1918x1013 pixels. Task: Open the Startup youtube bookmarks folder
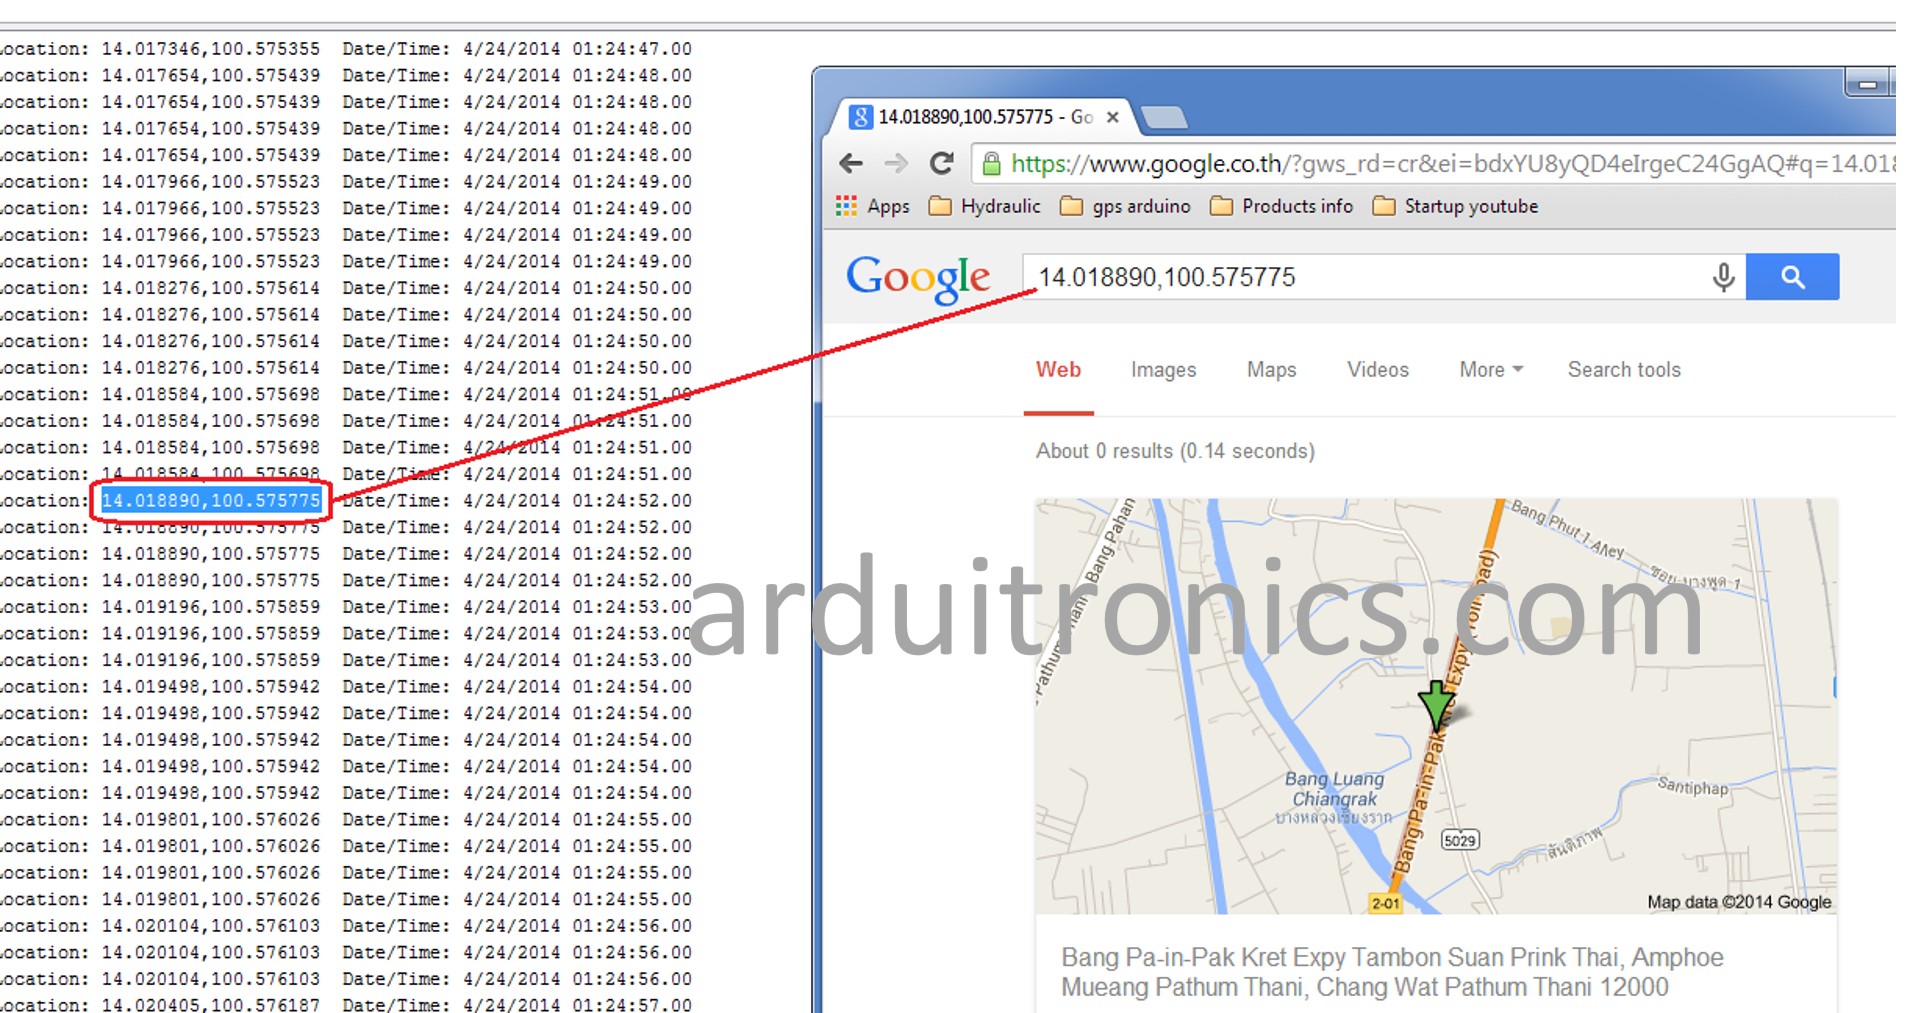1455,206
